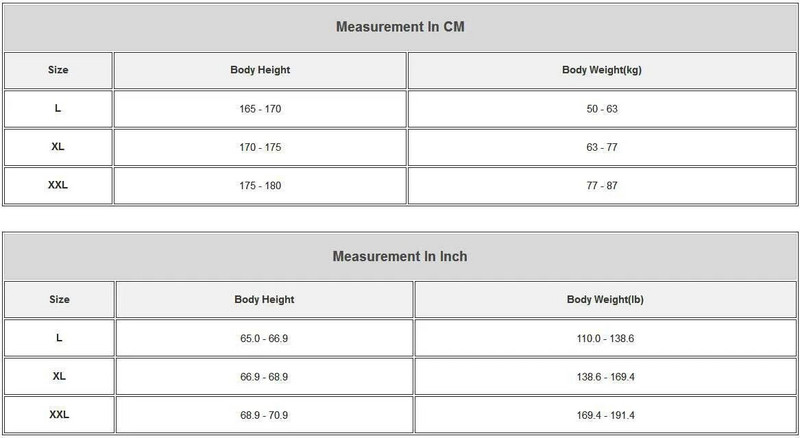Select the Body Height header in the CM table
This screenshot has width=800, height=438.
[260, 70]
